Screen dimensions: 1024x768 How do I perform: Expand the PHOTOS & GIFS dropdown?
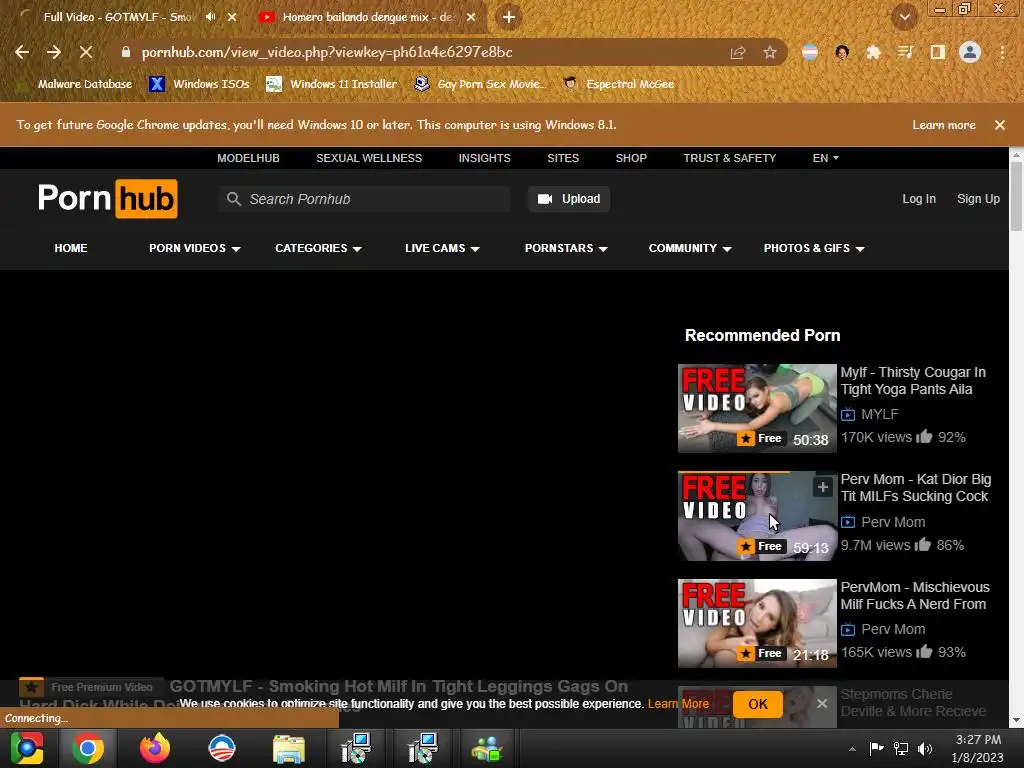814,248
